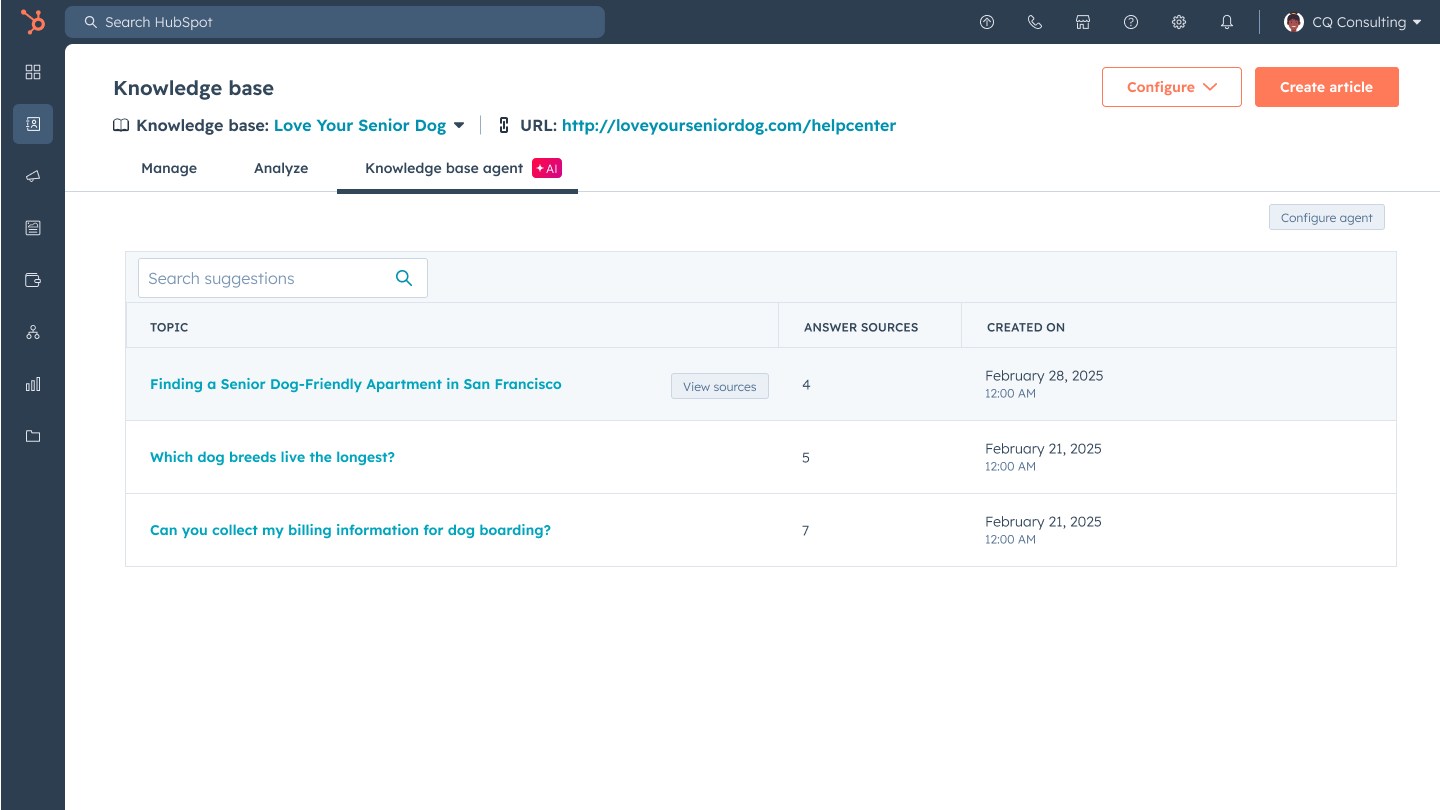This screenshot has width=1440, height=810.
Task: Open the Notifications bell icon
Action: 1227,22
